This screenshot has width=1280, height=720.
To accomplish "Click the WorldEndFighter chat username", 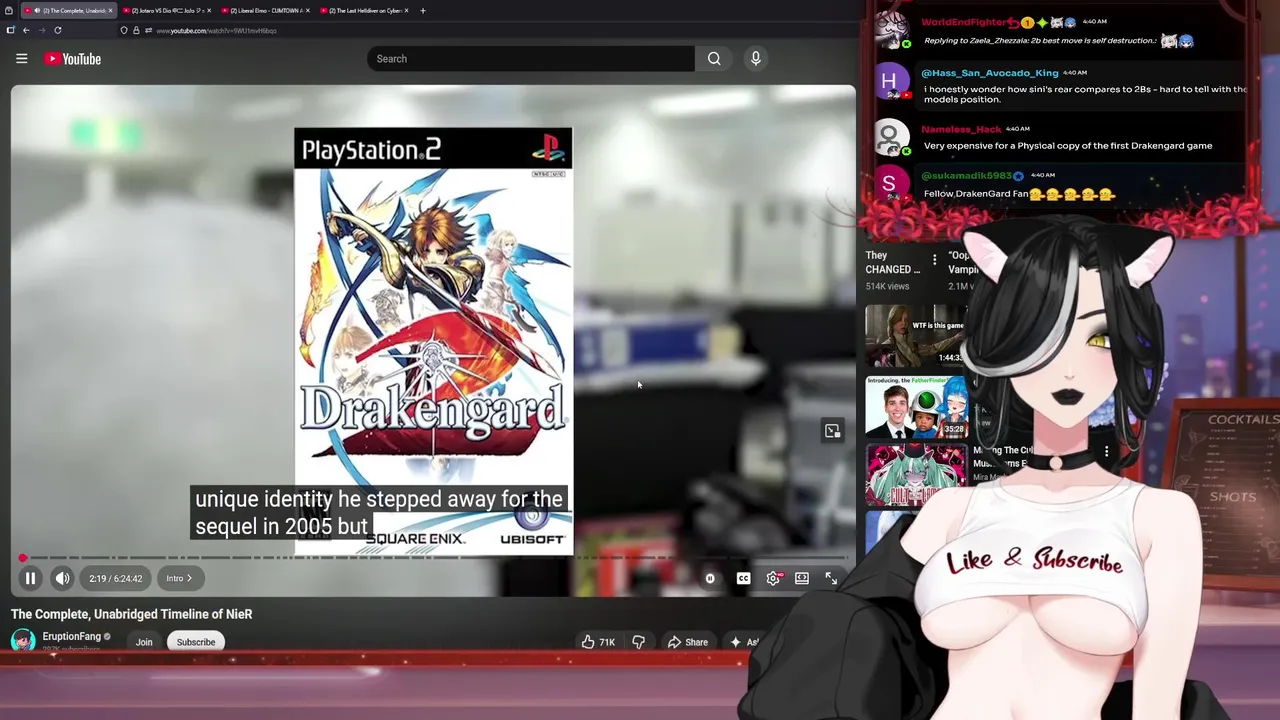I will pos(963,22).
